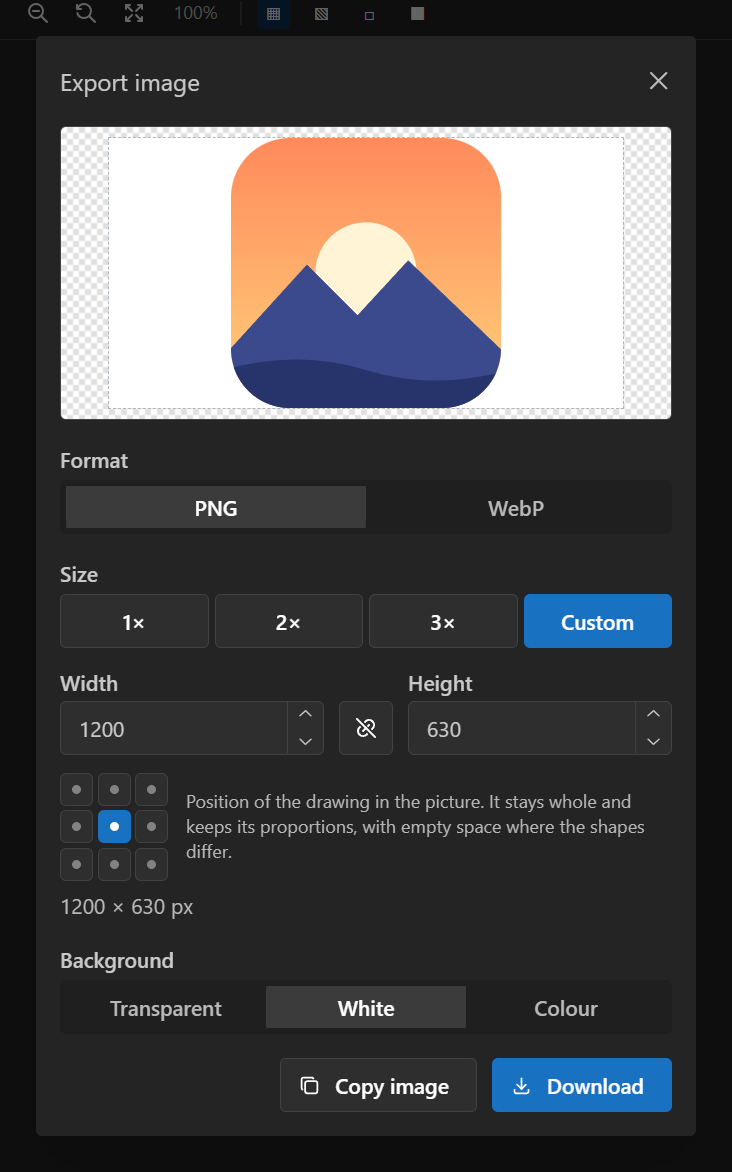The height and width of the screenshot is (1172, 732).
Task: Click the export preview thumbnail
Action: click(x=366, y=273)
